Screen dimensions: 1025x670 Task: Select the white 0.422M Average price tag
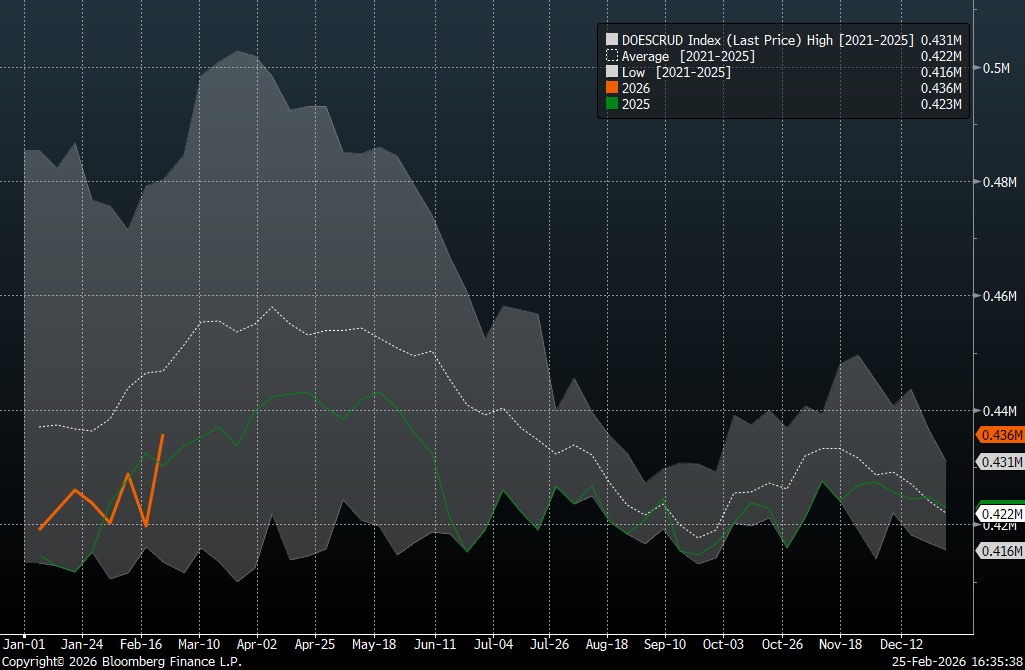tap(999, 514)
